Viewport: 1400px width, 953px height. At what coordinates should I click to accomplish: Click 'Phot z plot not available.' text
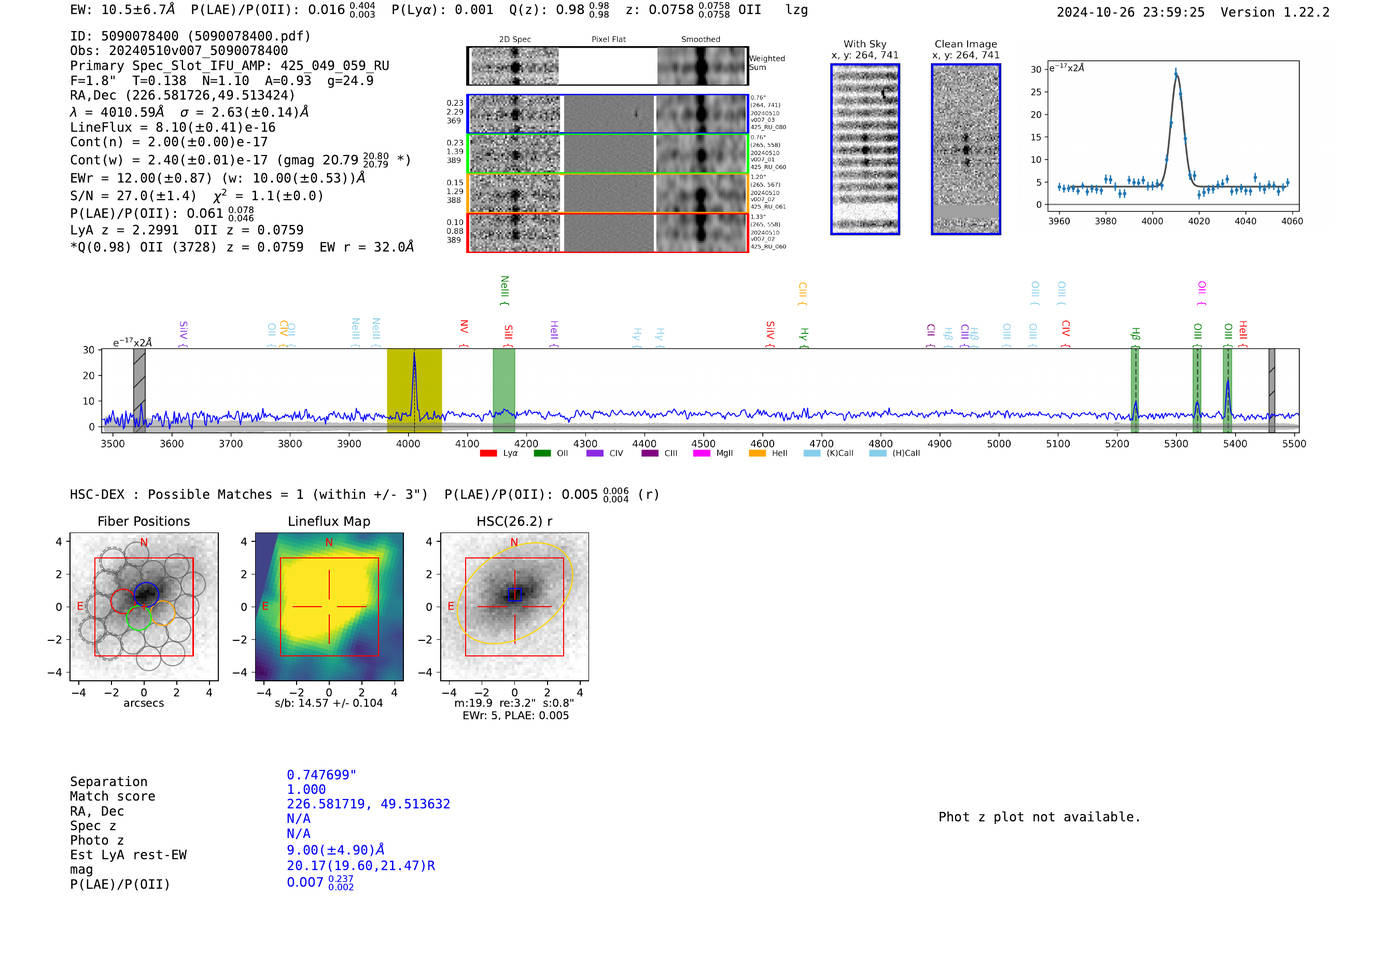click(1039, 817)
